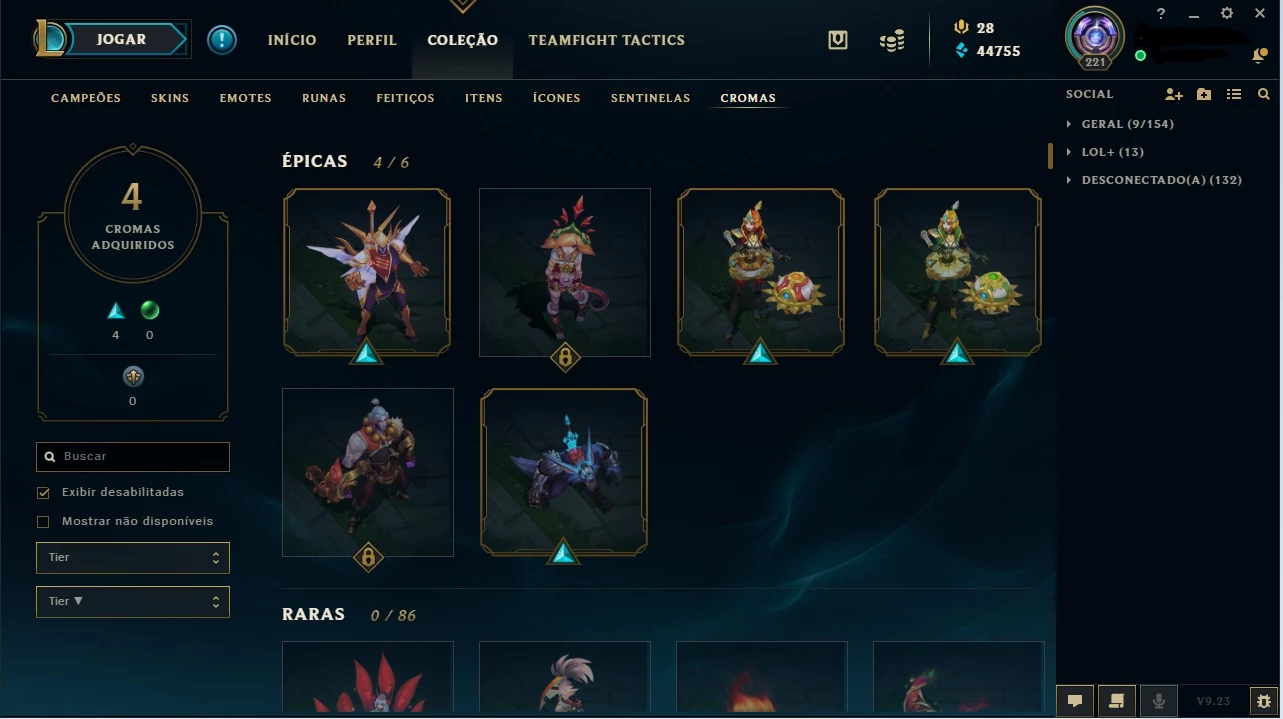Open the chat bubble icon
1283x719 pixels.
[x=1075, y=701]
